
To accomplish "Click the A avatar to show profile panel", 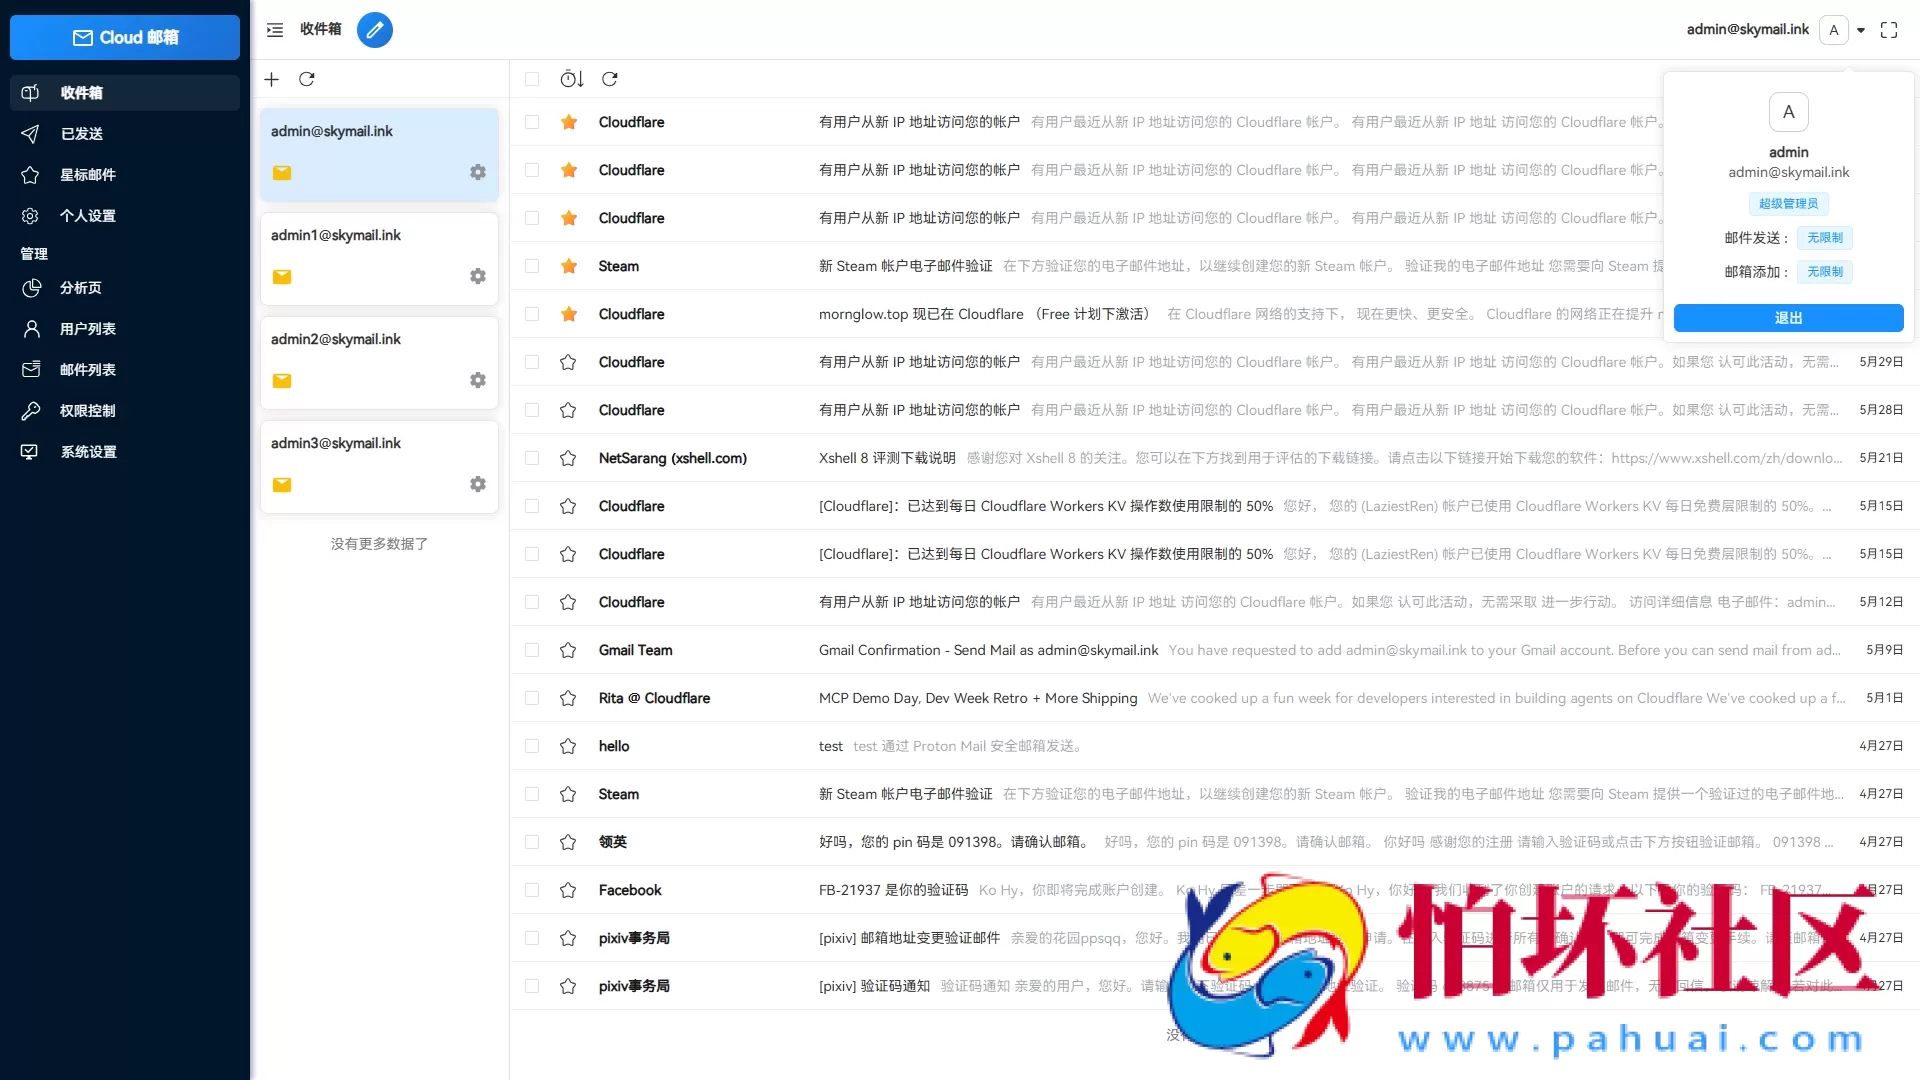I will [1835, 30].
